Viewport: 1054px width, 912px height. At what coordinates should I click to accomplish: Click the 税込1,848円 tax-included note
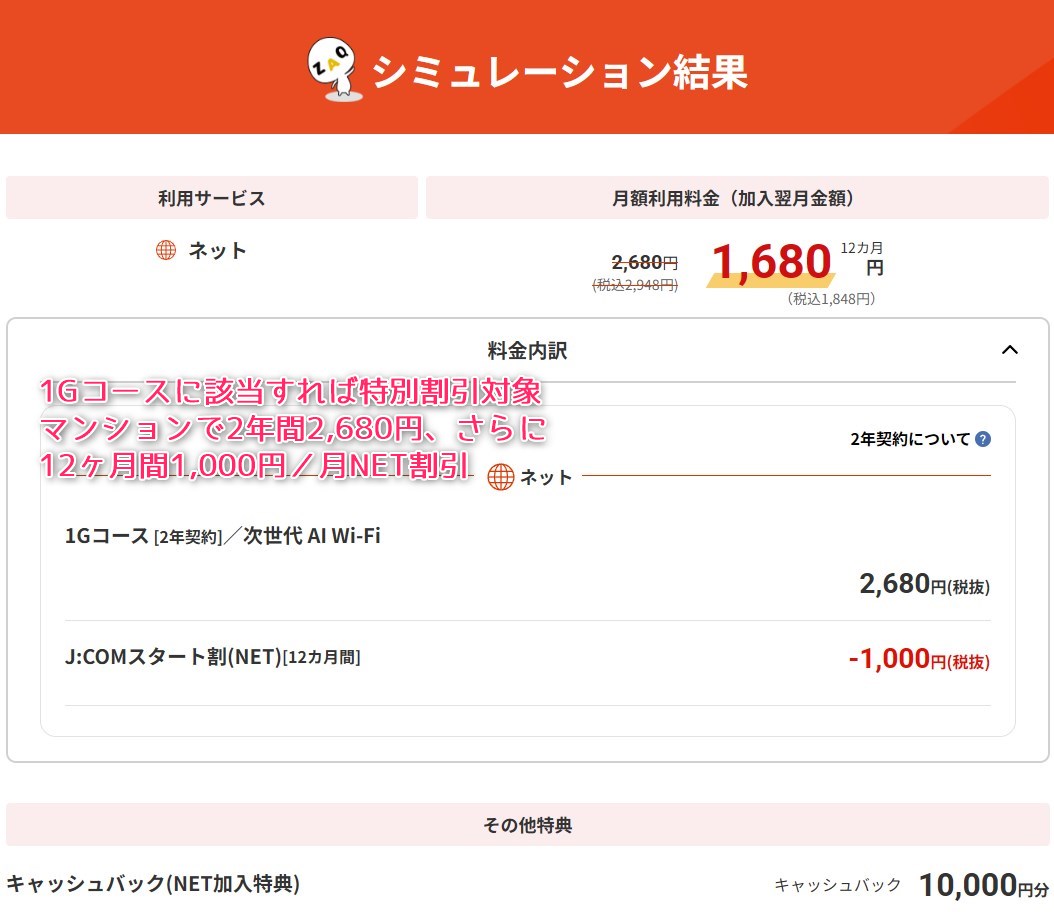[x=830, y=298]
